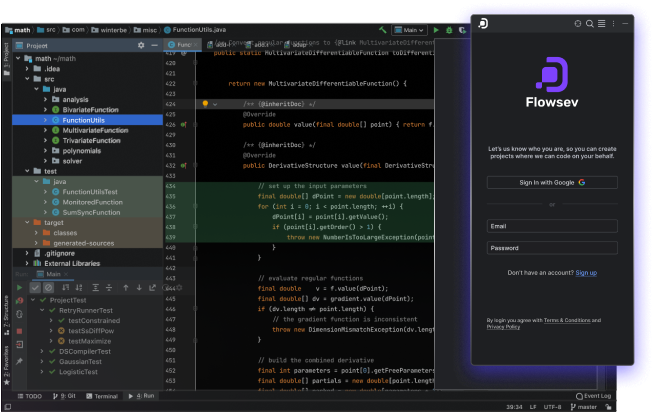Collapse the math root folder
The image size is (655, 412).
pyautogui.click(x=18, y=58)
